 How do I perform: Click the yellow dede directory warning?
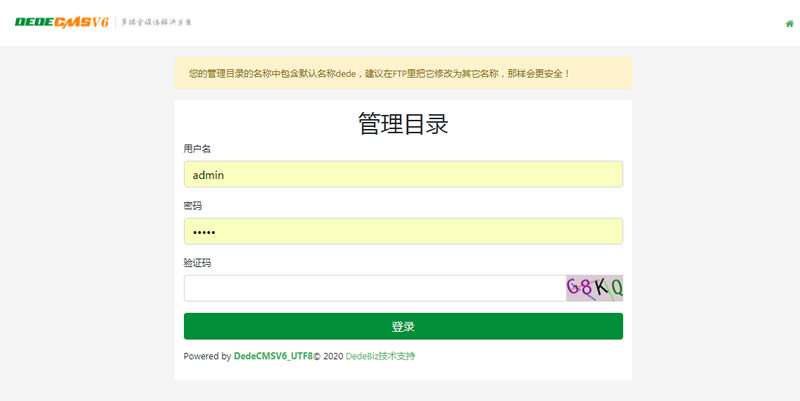pyautogui.click(x=403, y=73)
